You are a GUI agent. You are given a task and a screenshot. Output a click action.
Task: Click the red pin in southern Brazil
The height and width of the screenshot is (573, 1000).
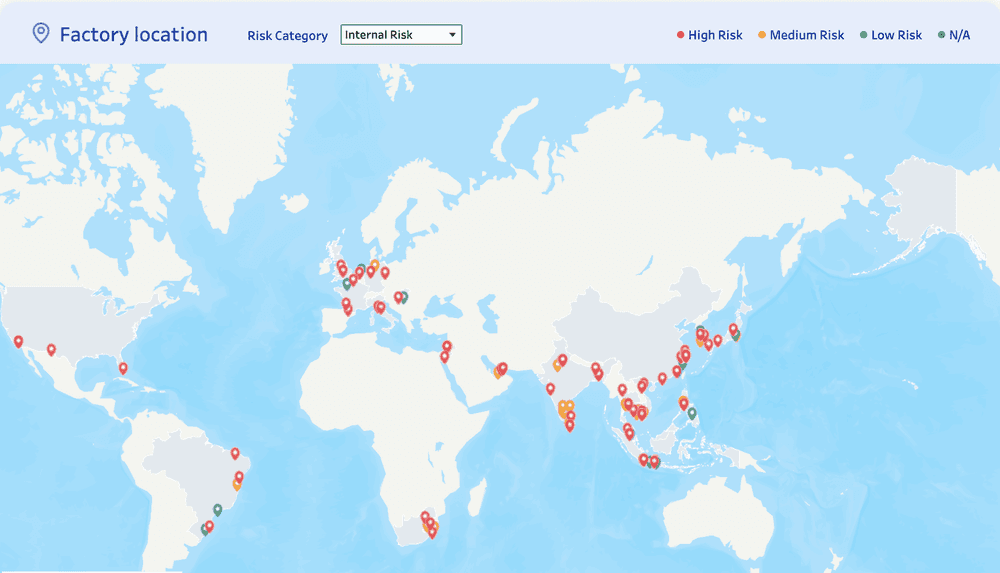209,526
